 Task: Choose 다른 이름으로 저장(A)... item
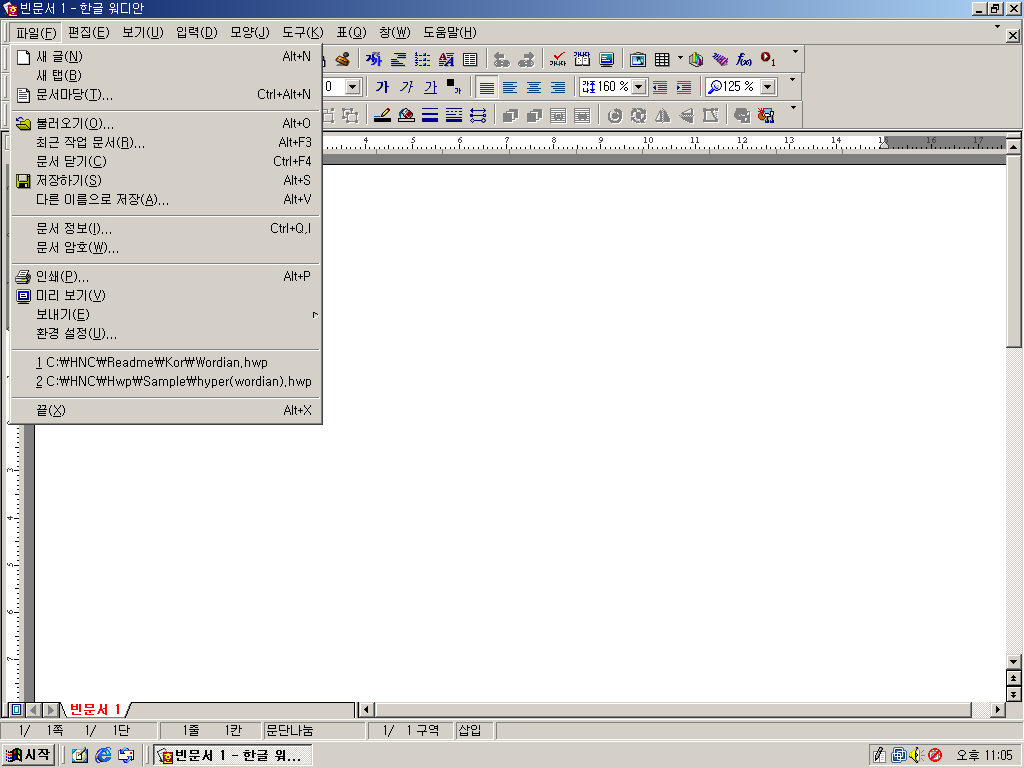(x=165, y=200)
